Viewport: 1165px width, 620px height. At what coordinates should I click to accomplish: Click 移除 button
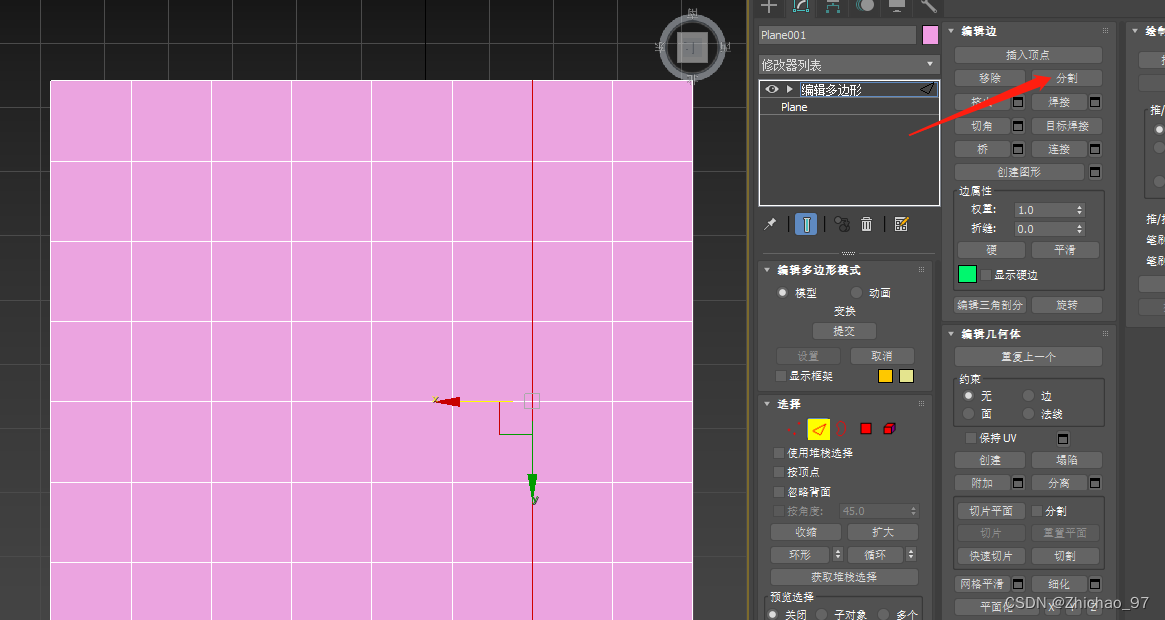(990, 78)
